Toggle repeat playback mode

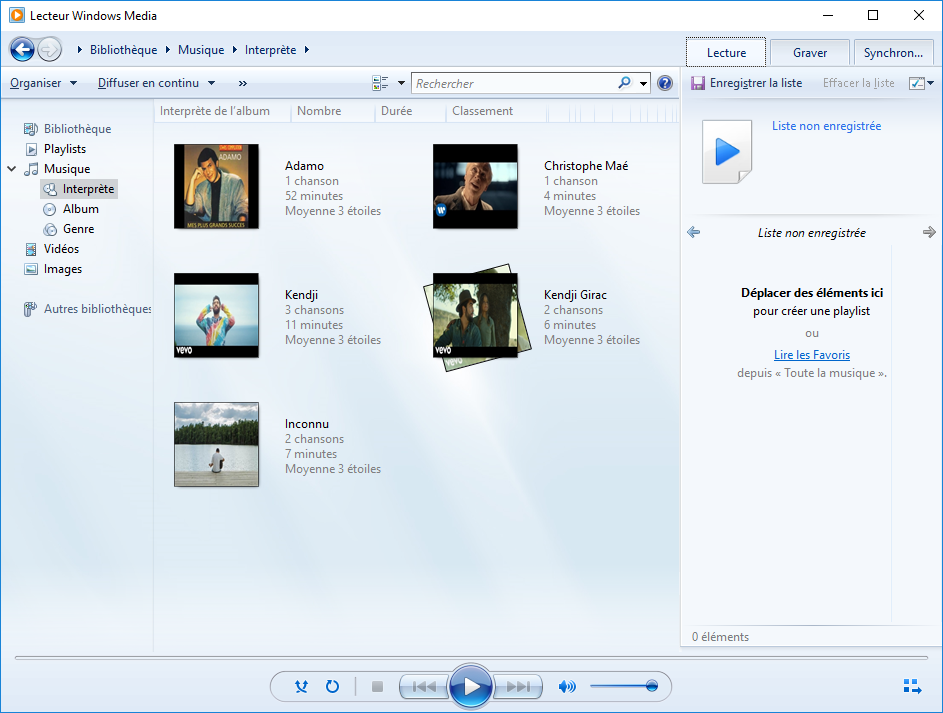(332, 686)
